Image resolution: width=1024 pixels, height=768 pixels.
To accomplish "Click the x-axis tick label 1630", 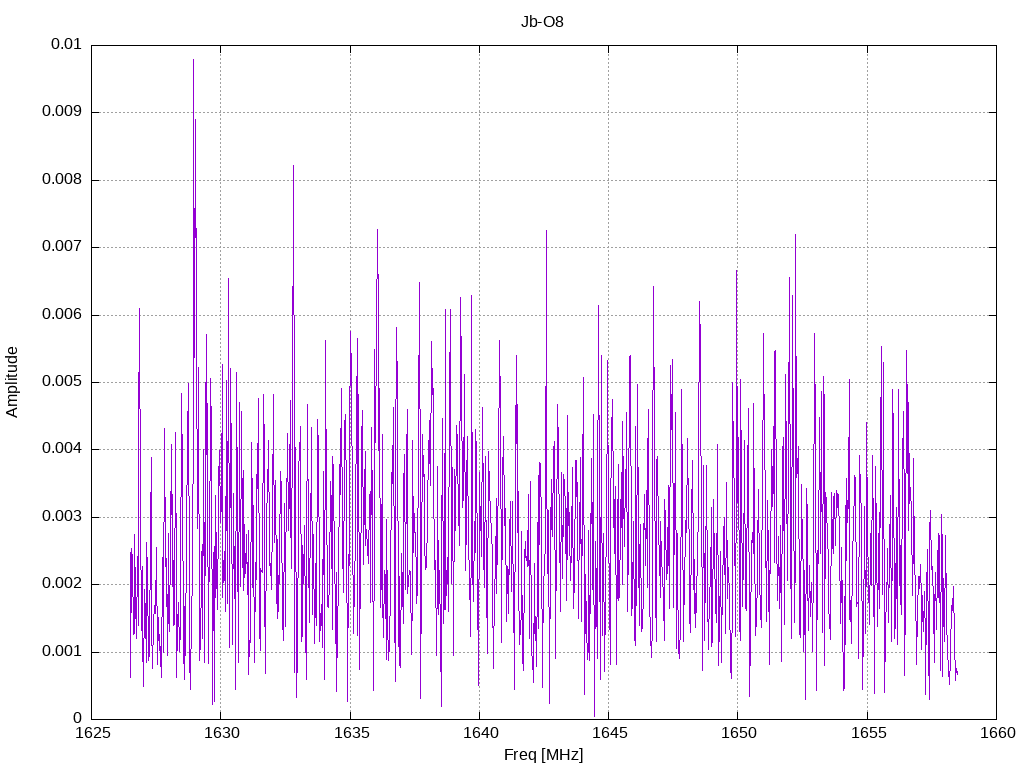I will coord(221,733).
